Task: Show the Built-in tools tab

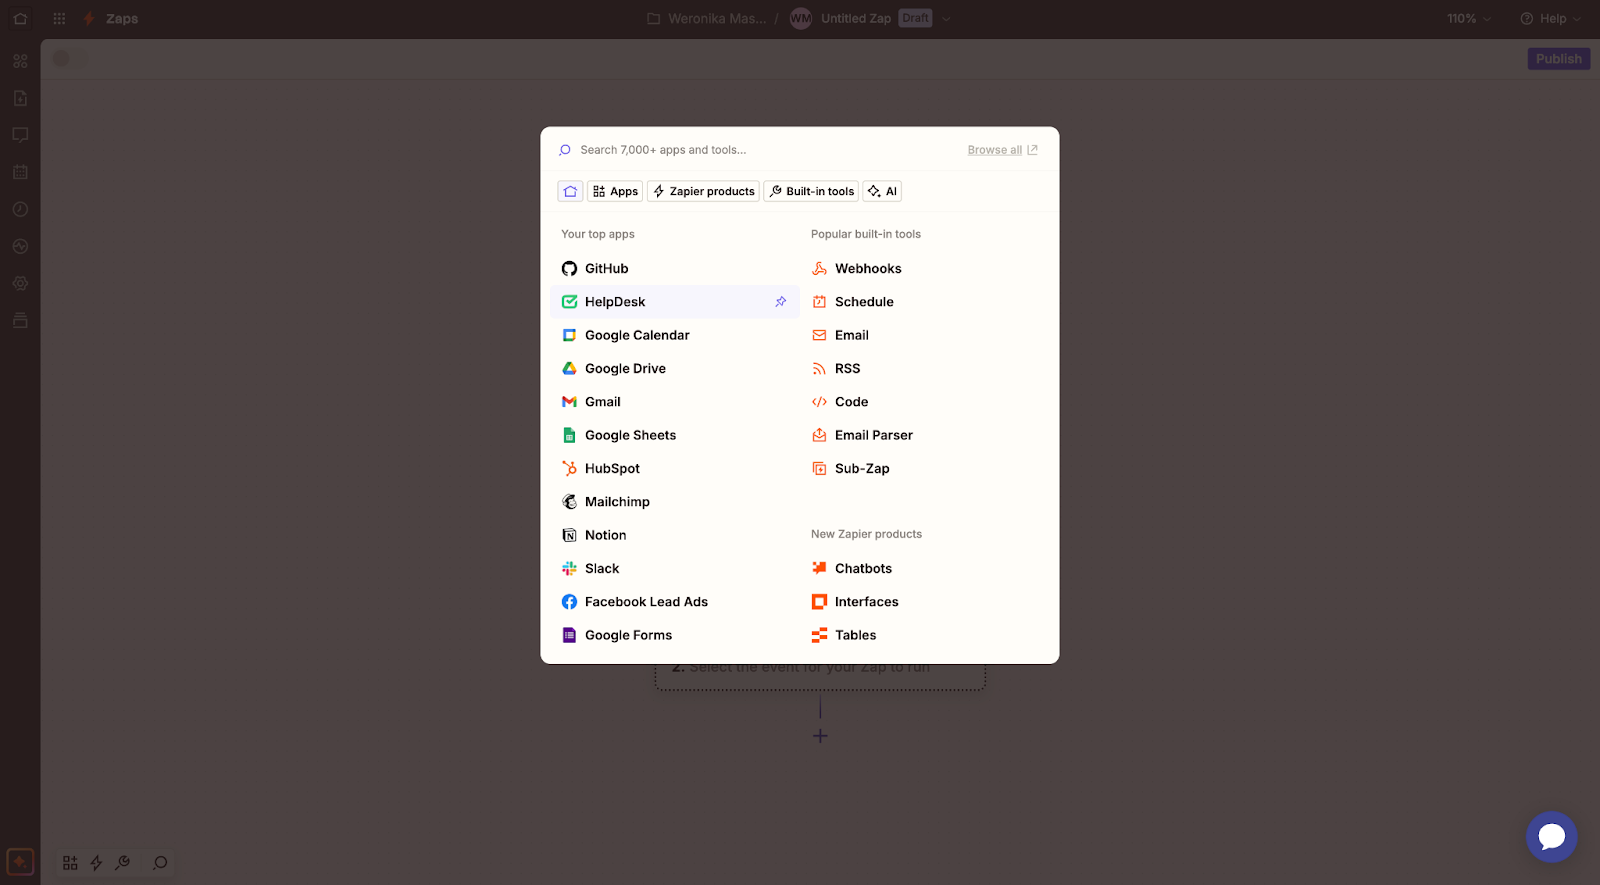Action: click(811, 191)
